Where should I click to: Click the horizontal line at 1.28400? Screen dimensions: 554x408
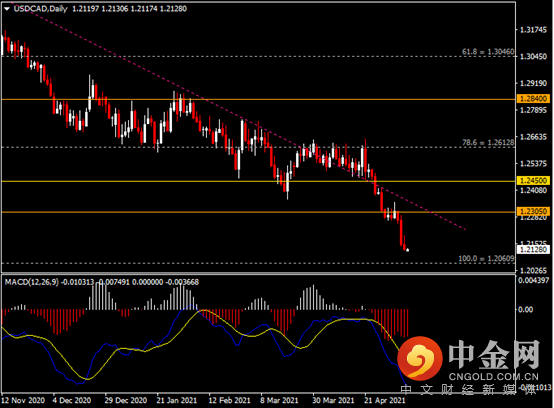[247, 100]
